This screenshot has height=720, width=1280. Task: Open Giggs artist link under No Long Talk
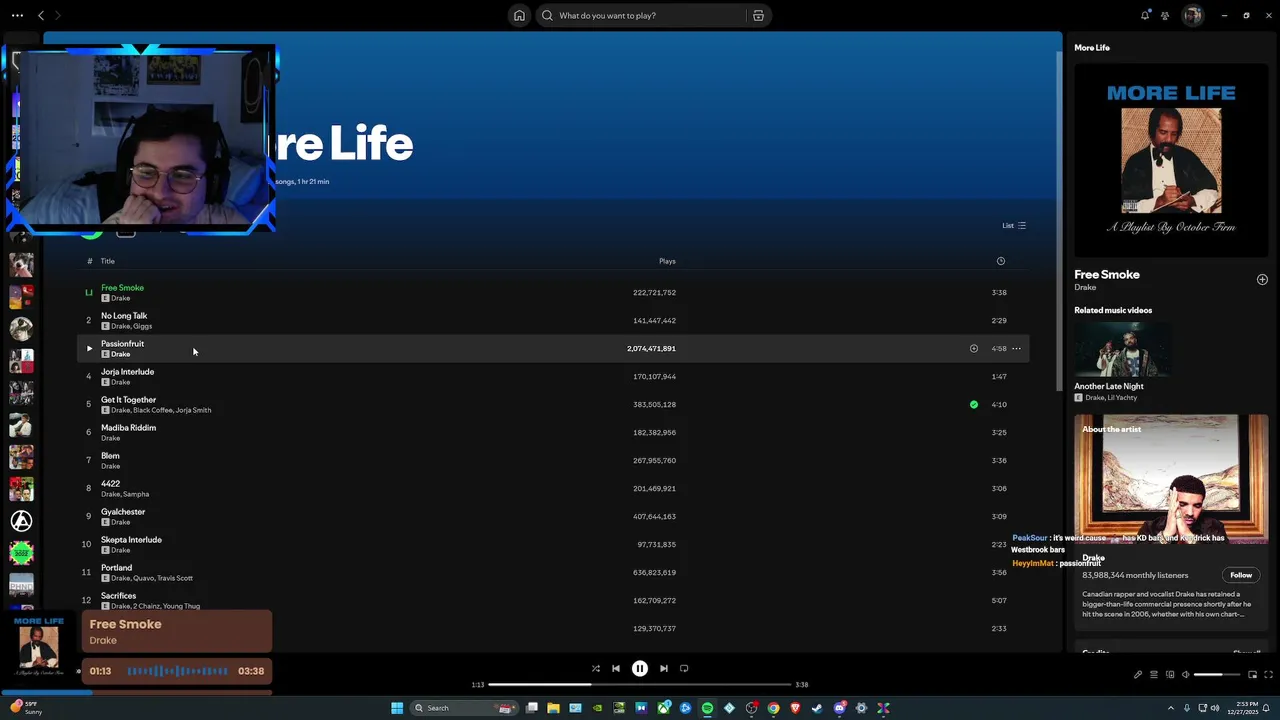click(x=143, y=326)
